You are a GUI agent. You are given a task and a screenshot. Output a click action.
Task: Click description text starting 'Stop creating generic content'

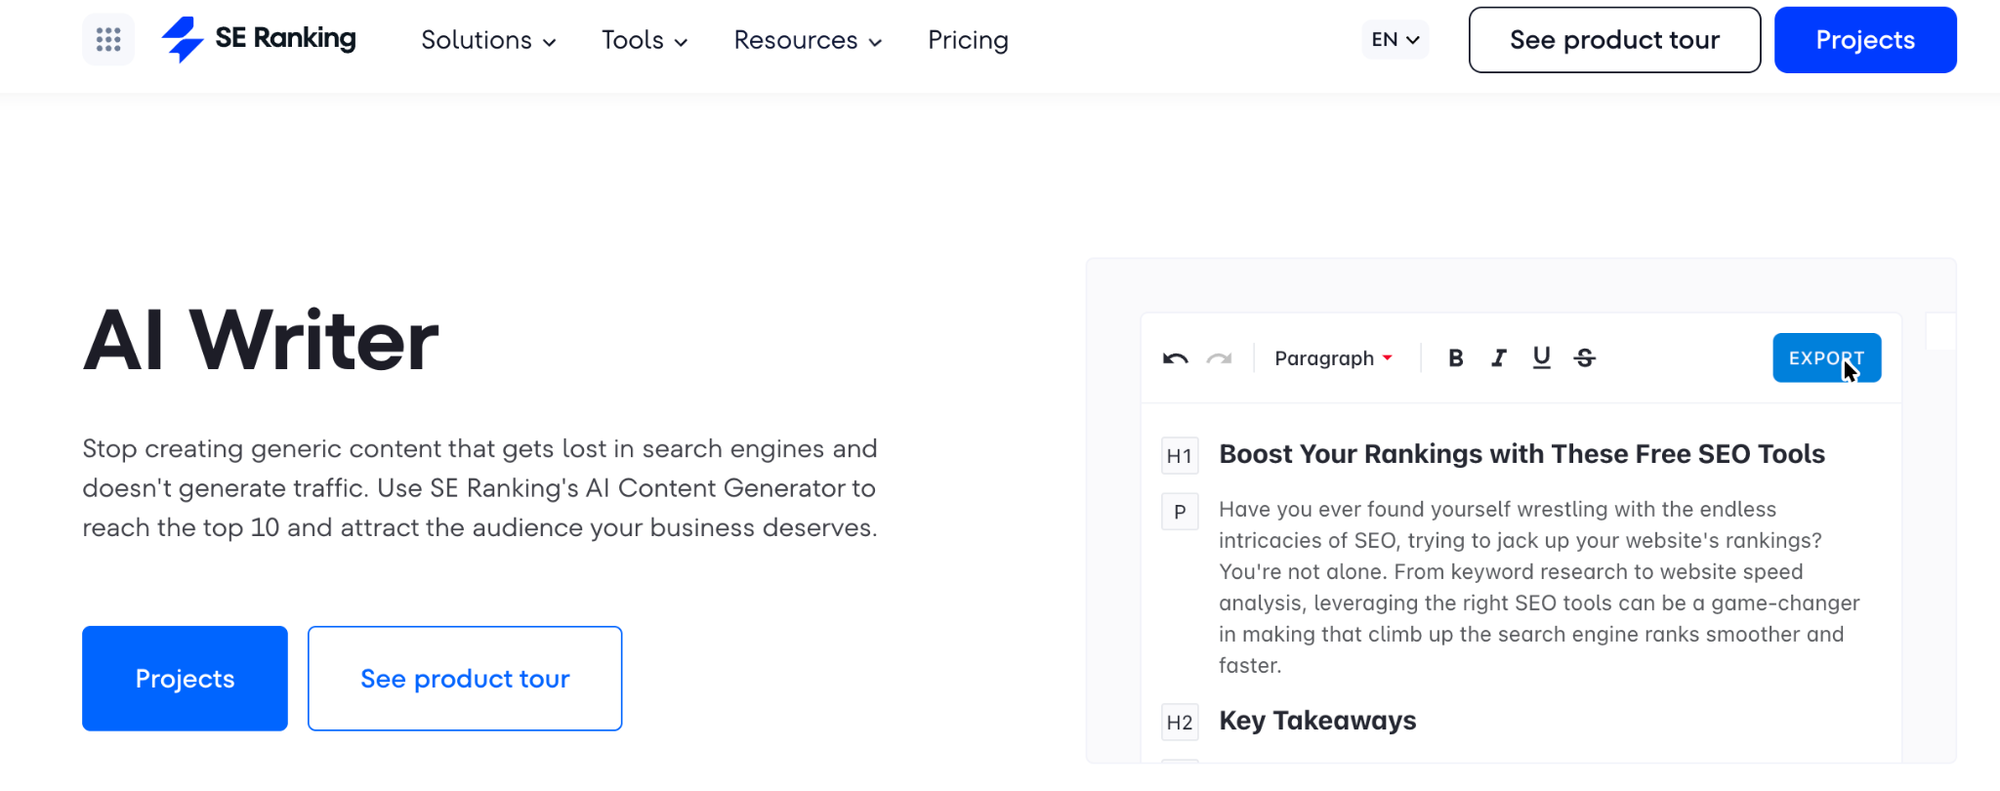(480, 488)
